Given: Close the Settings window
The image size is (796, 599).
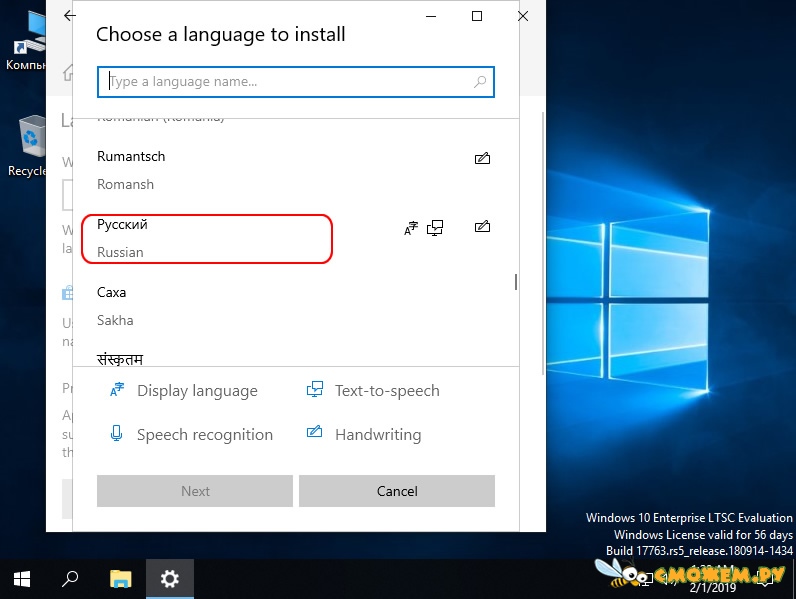Looking at the screenshot, I should tap(523, 16).
